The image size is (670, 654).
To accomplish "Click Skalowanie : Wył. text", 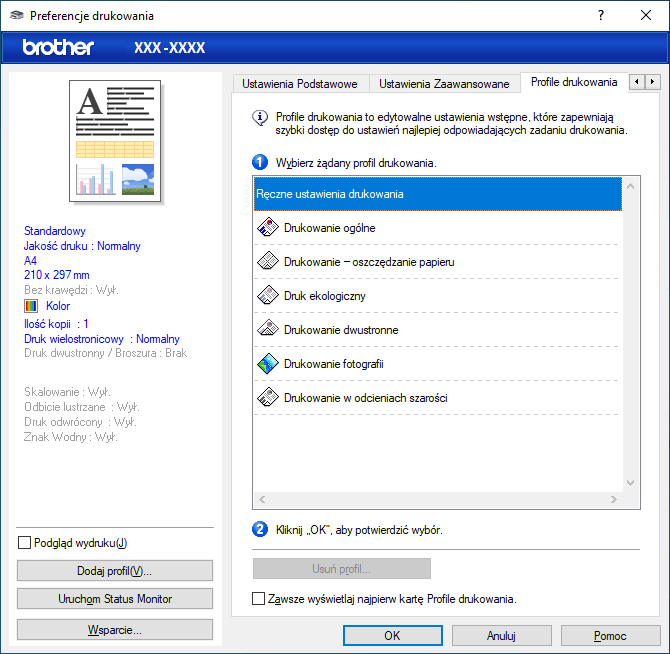I will click(68, 392).
